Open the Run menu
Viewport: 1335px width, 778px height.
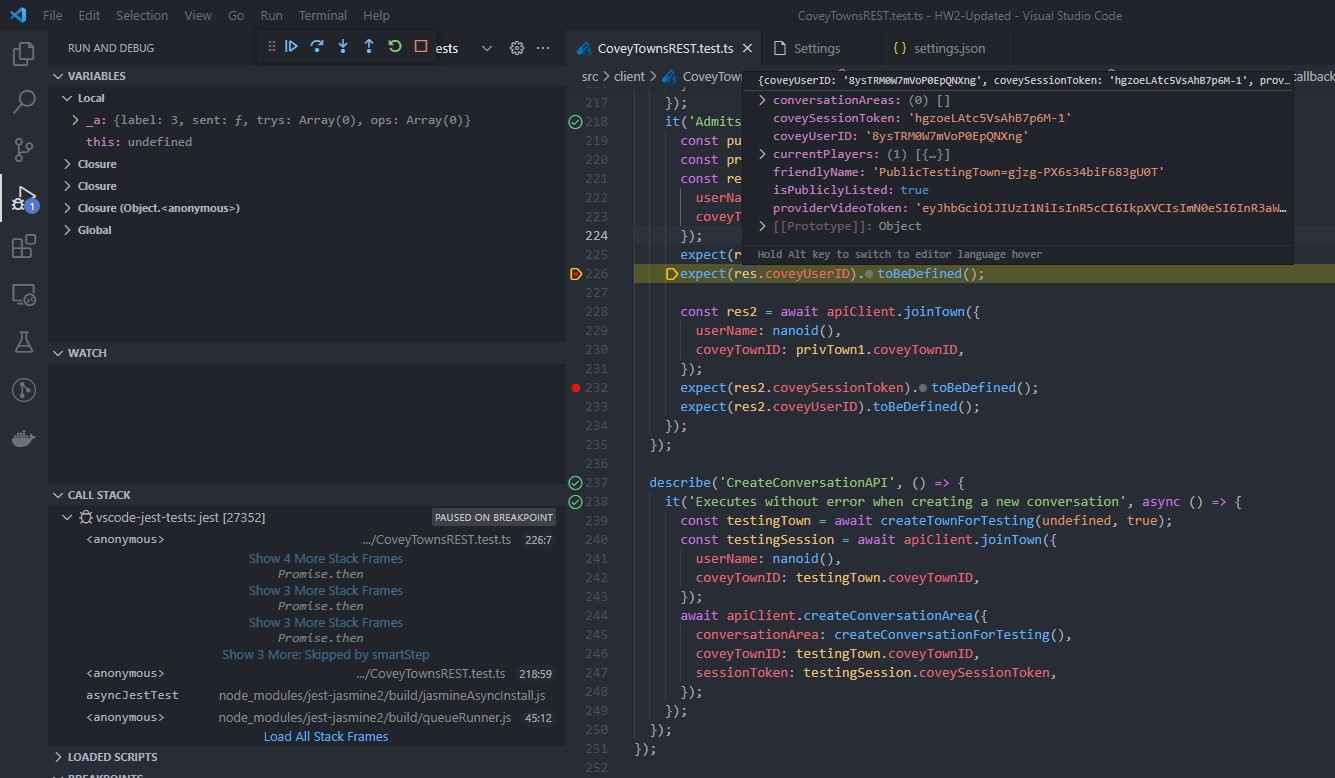(x=271, y=15)
